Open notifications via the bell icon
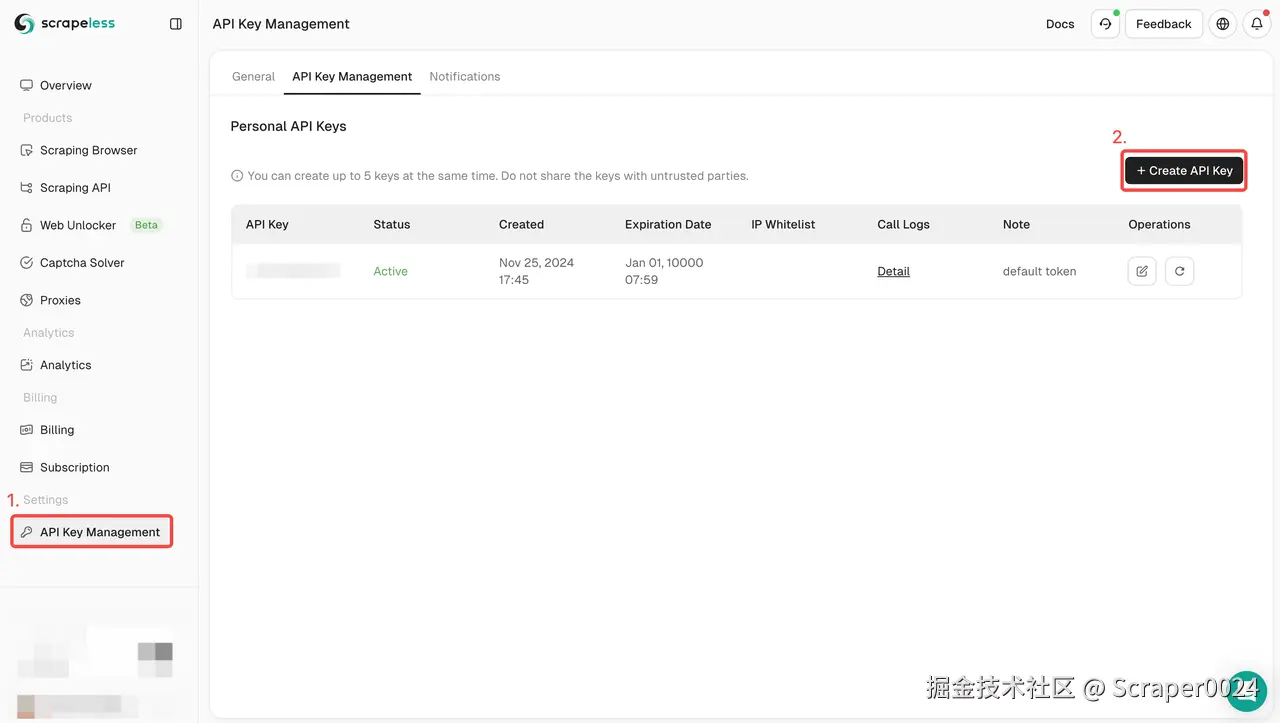1280x723 pixels. pyautogui.click(x=1256, y=23)
